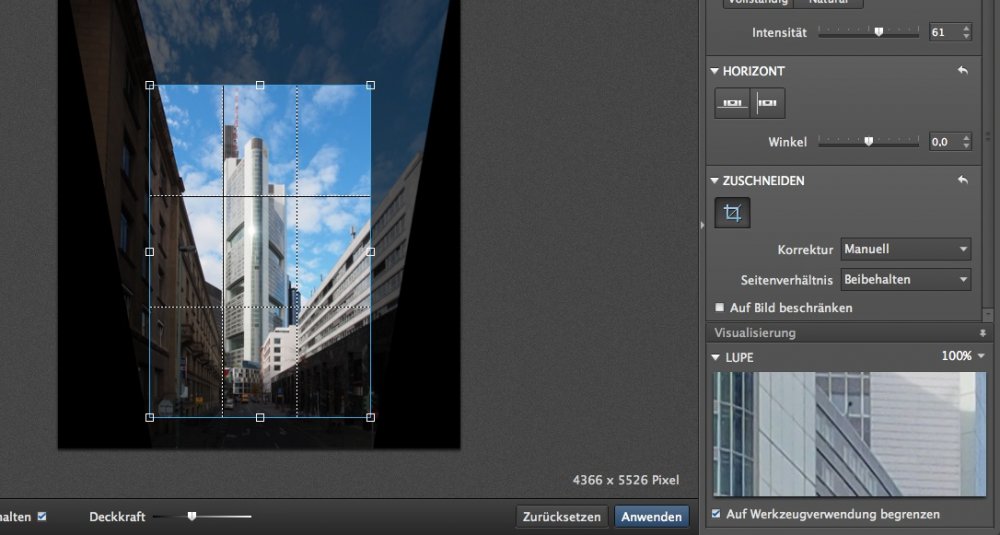This screenshot has height=535, width=1000.
Task: Collapse the HORIZONT section
Action: coord(715,71)
